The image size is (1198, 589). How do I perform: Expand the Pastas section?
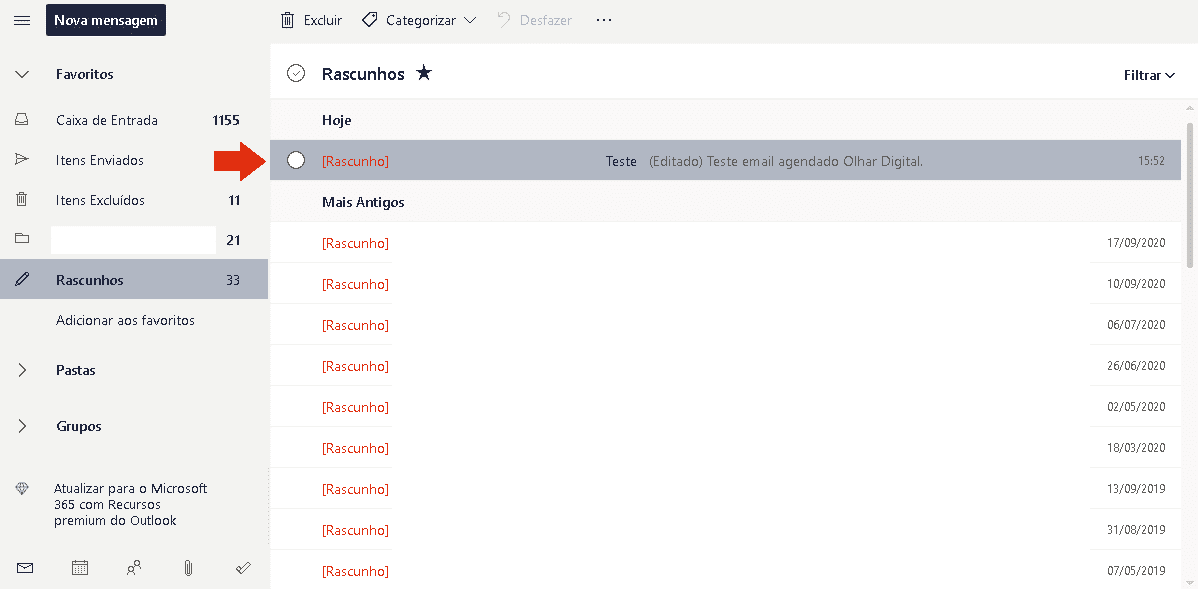[22, 370]
